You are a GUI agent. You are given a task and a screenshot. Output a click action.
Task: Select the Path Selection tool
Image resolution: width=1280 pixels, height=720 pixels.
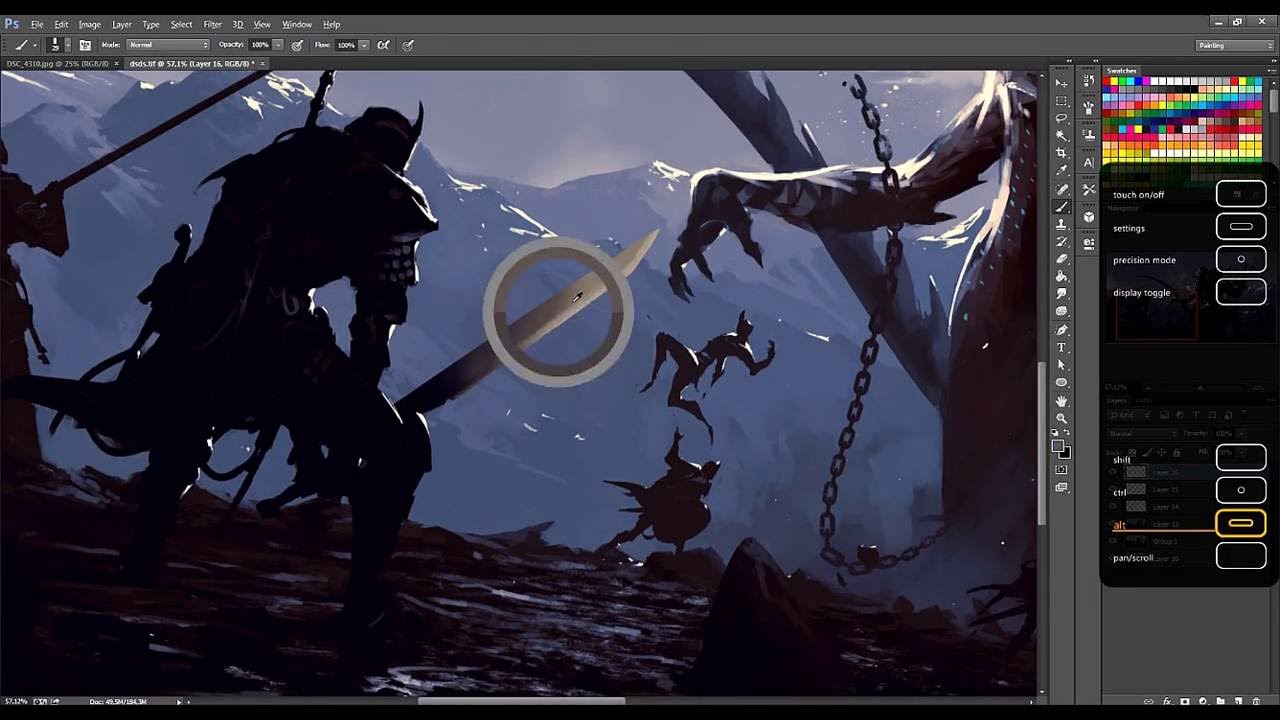click(1061, 364)
